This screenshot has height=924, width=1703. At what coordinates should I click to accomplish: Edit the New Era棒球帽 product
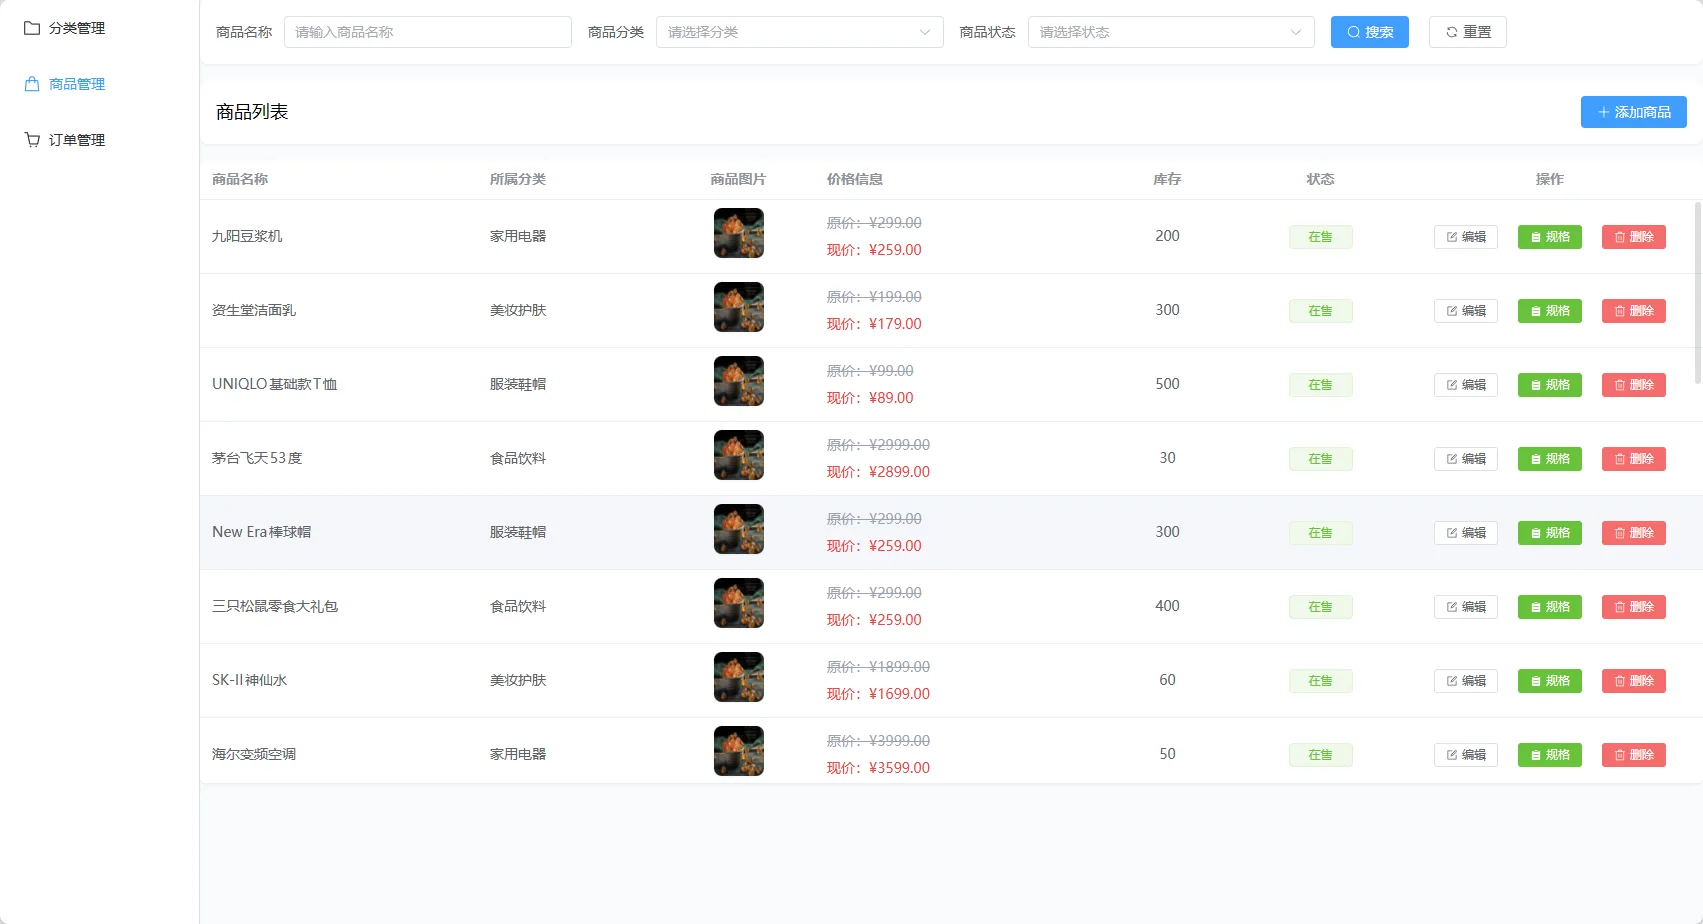[x=1465, y=533]
